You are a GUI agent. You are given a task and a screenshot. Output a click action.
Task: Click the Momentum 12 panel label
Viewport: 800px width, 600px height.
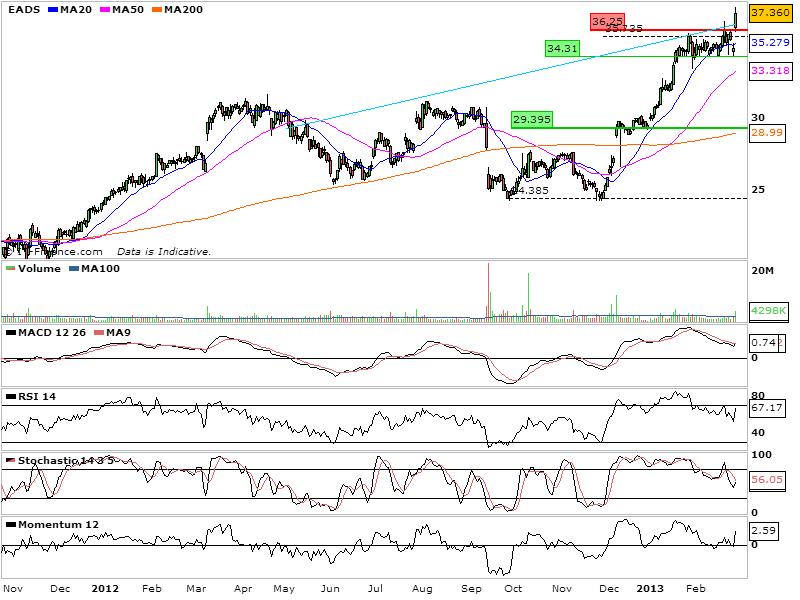(59, 524)
